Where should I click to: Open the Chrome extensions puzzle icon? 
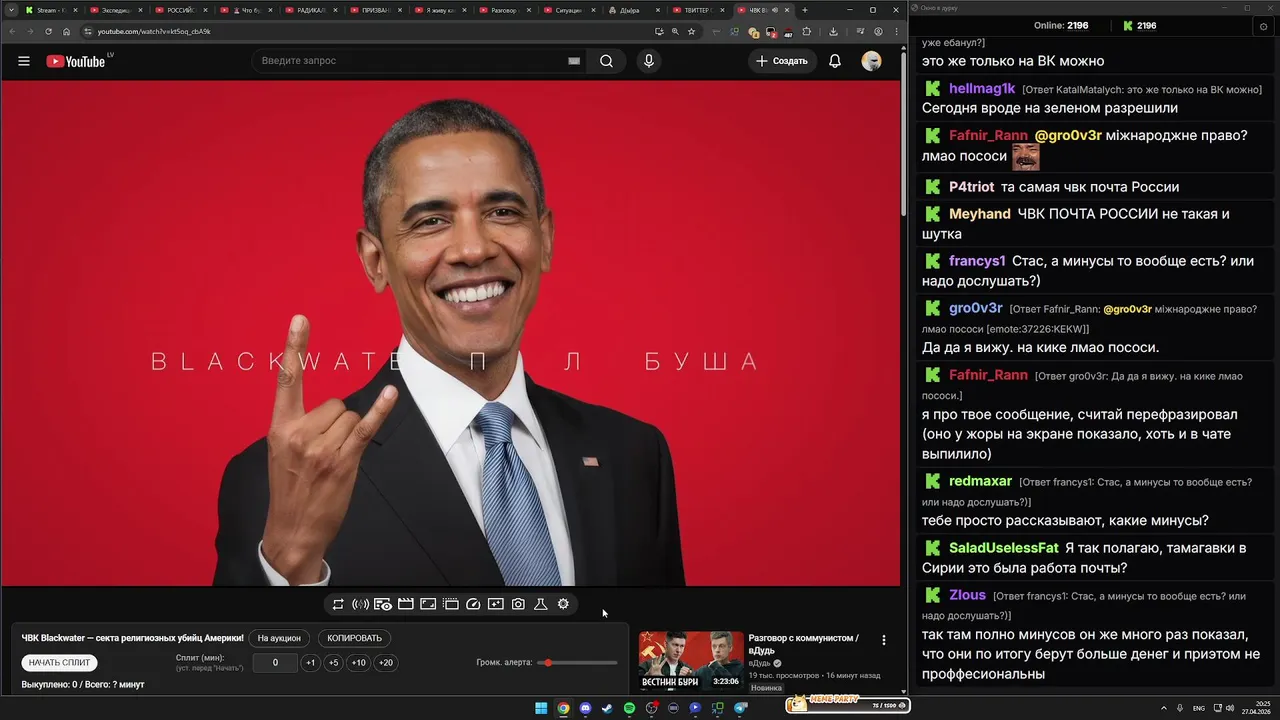807,31
